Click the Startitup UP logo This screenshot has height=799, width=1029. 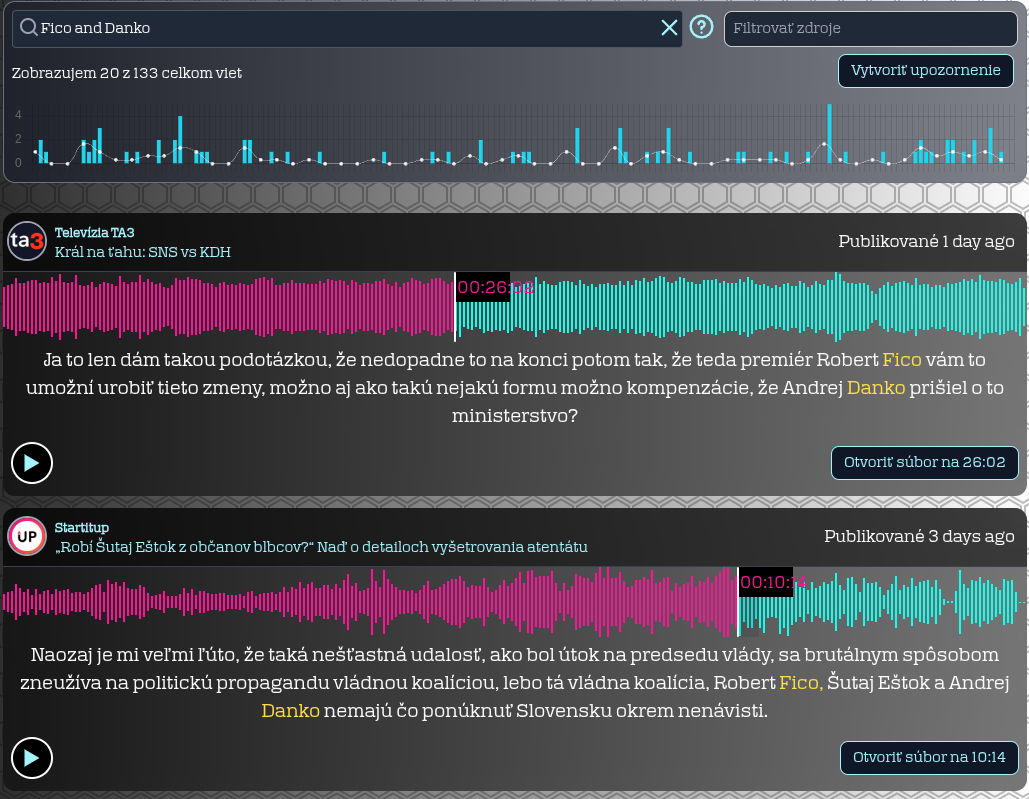click(27, 537)
